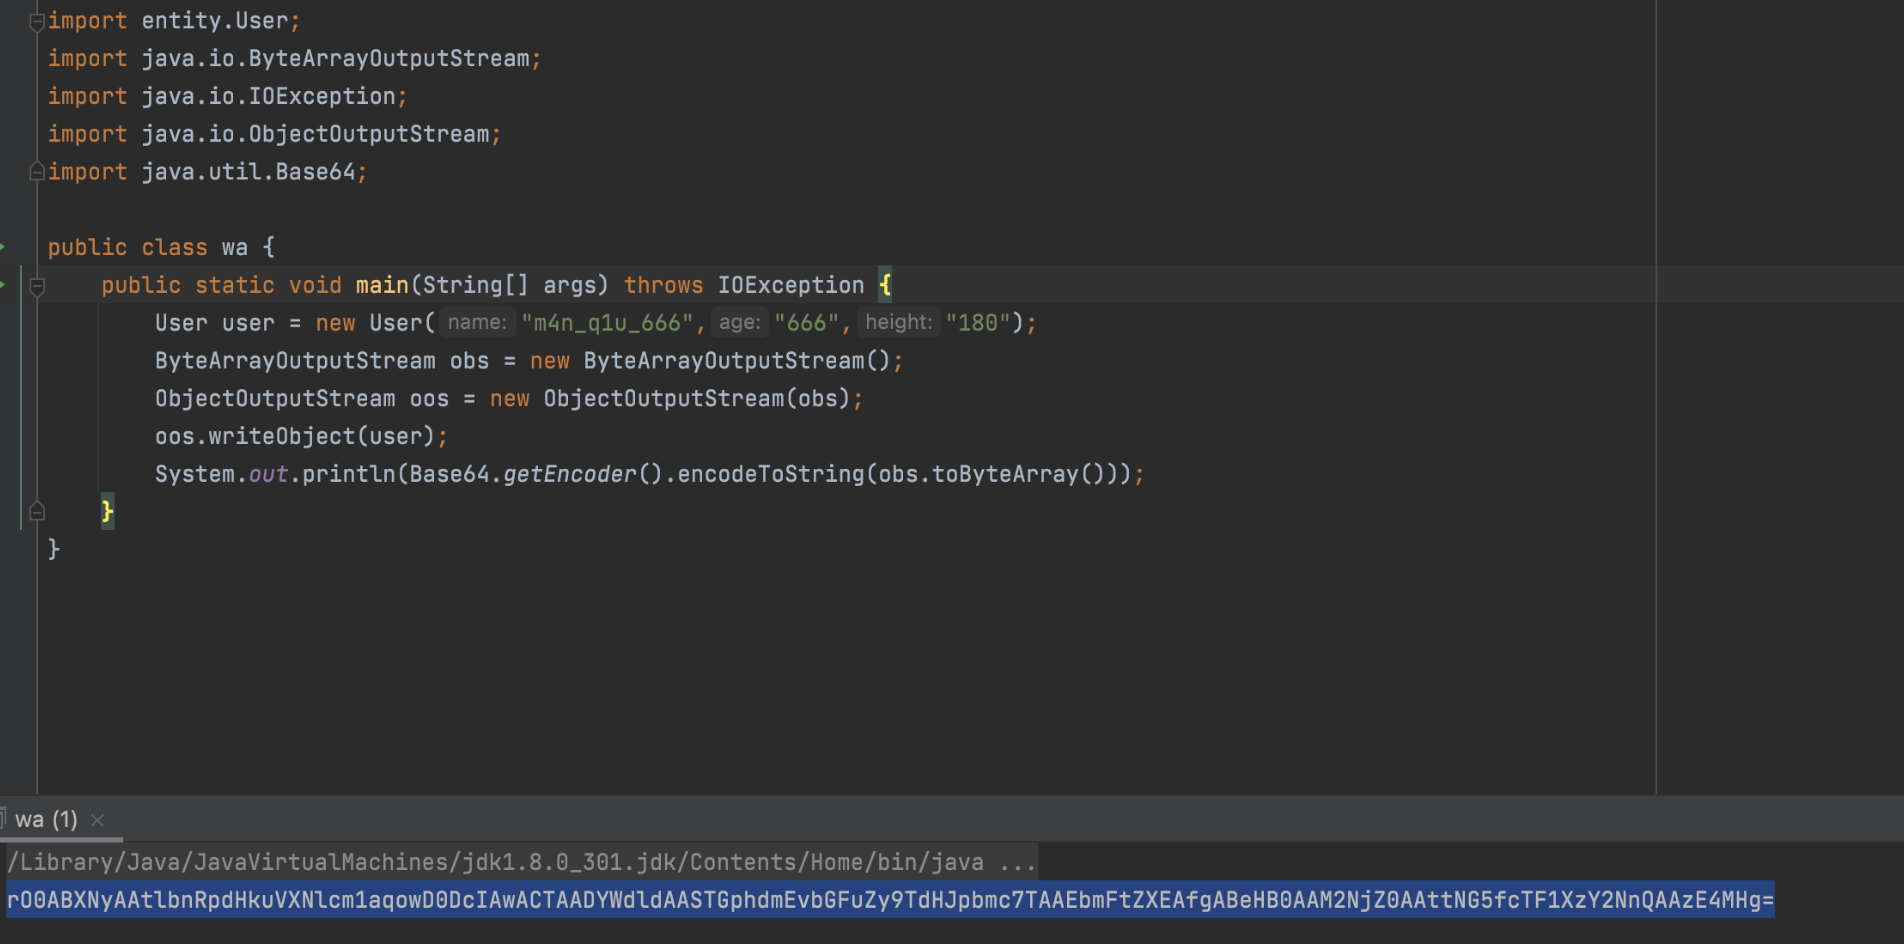Click the string literal "180"
The image size is (1904, 944).
click(x=978, y=323)
